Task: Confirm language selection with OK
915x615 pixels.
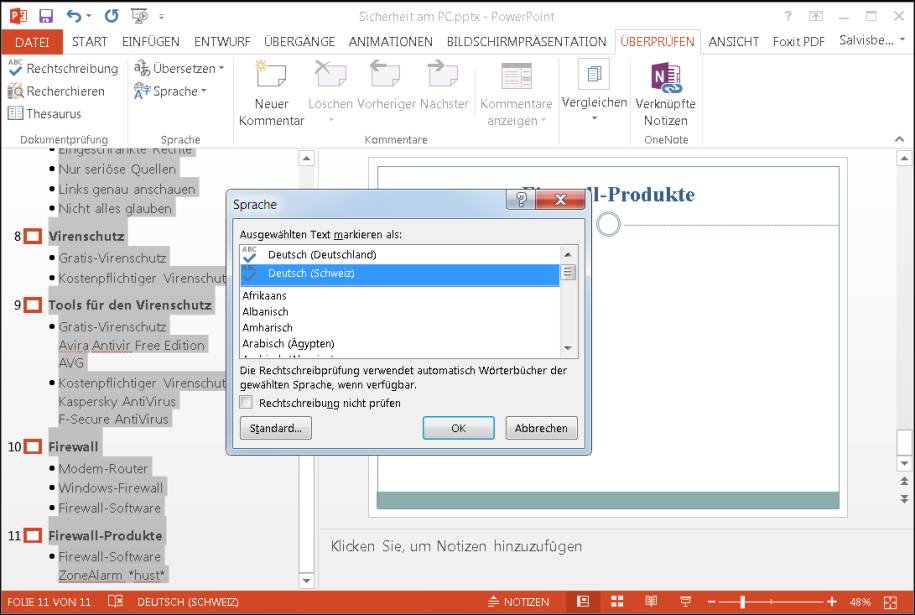Action: tap(458, 427)
